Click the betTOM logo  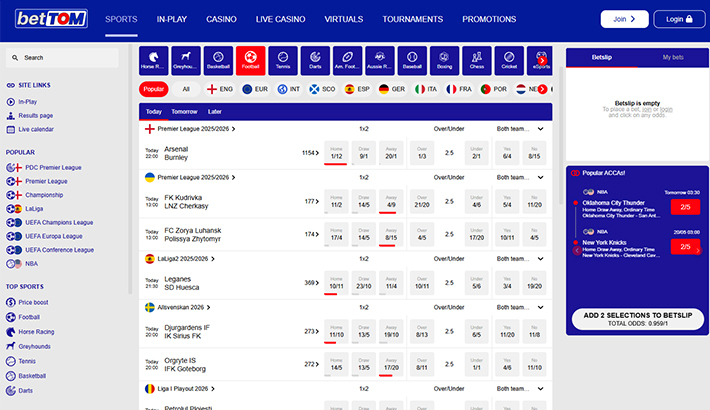coord(51,19)
